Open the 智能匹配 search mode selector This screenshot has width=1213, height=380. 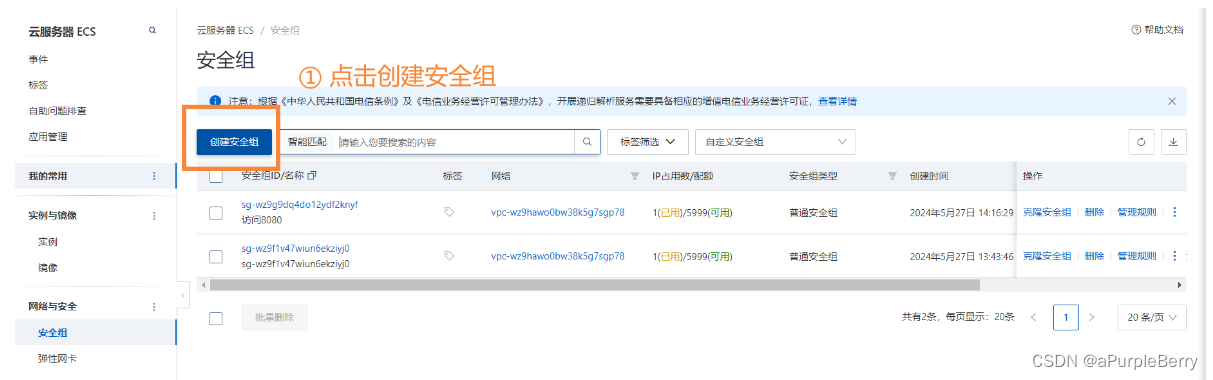(x=307, y=142)
